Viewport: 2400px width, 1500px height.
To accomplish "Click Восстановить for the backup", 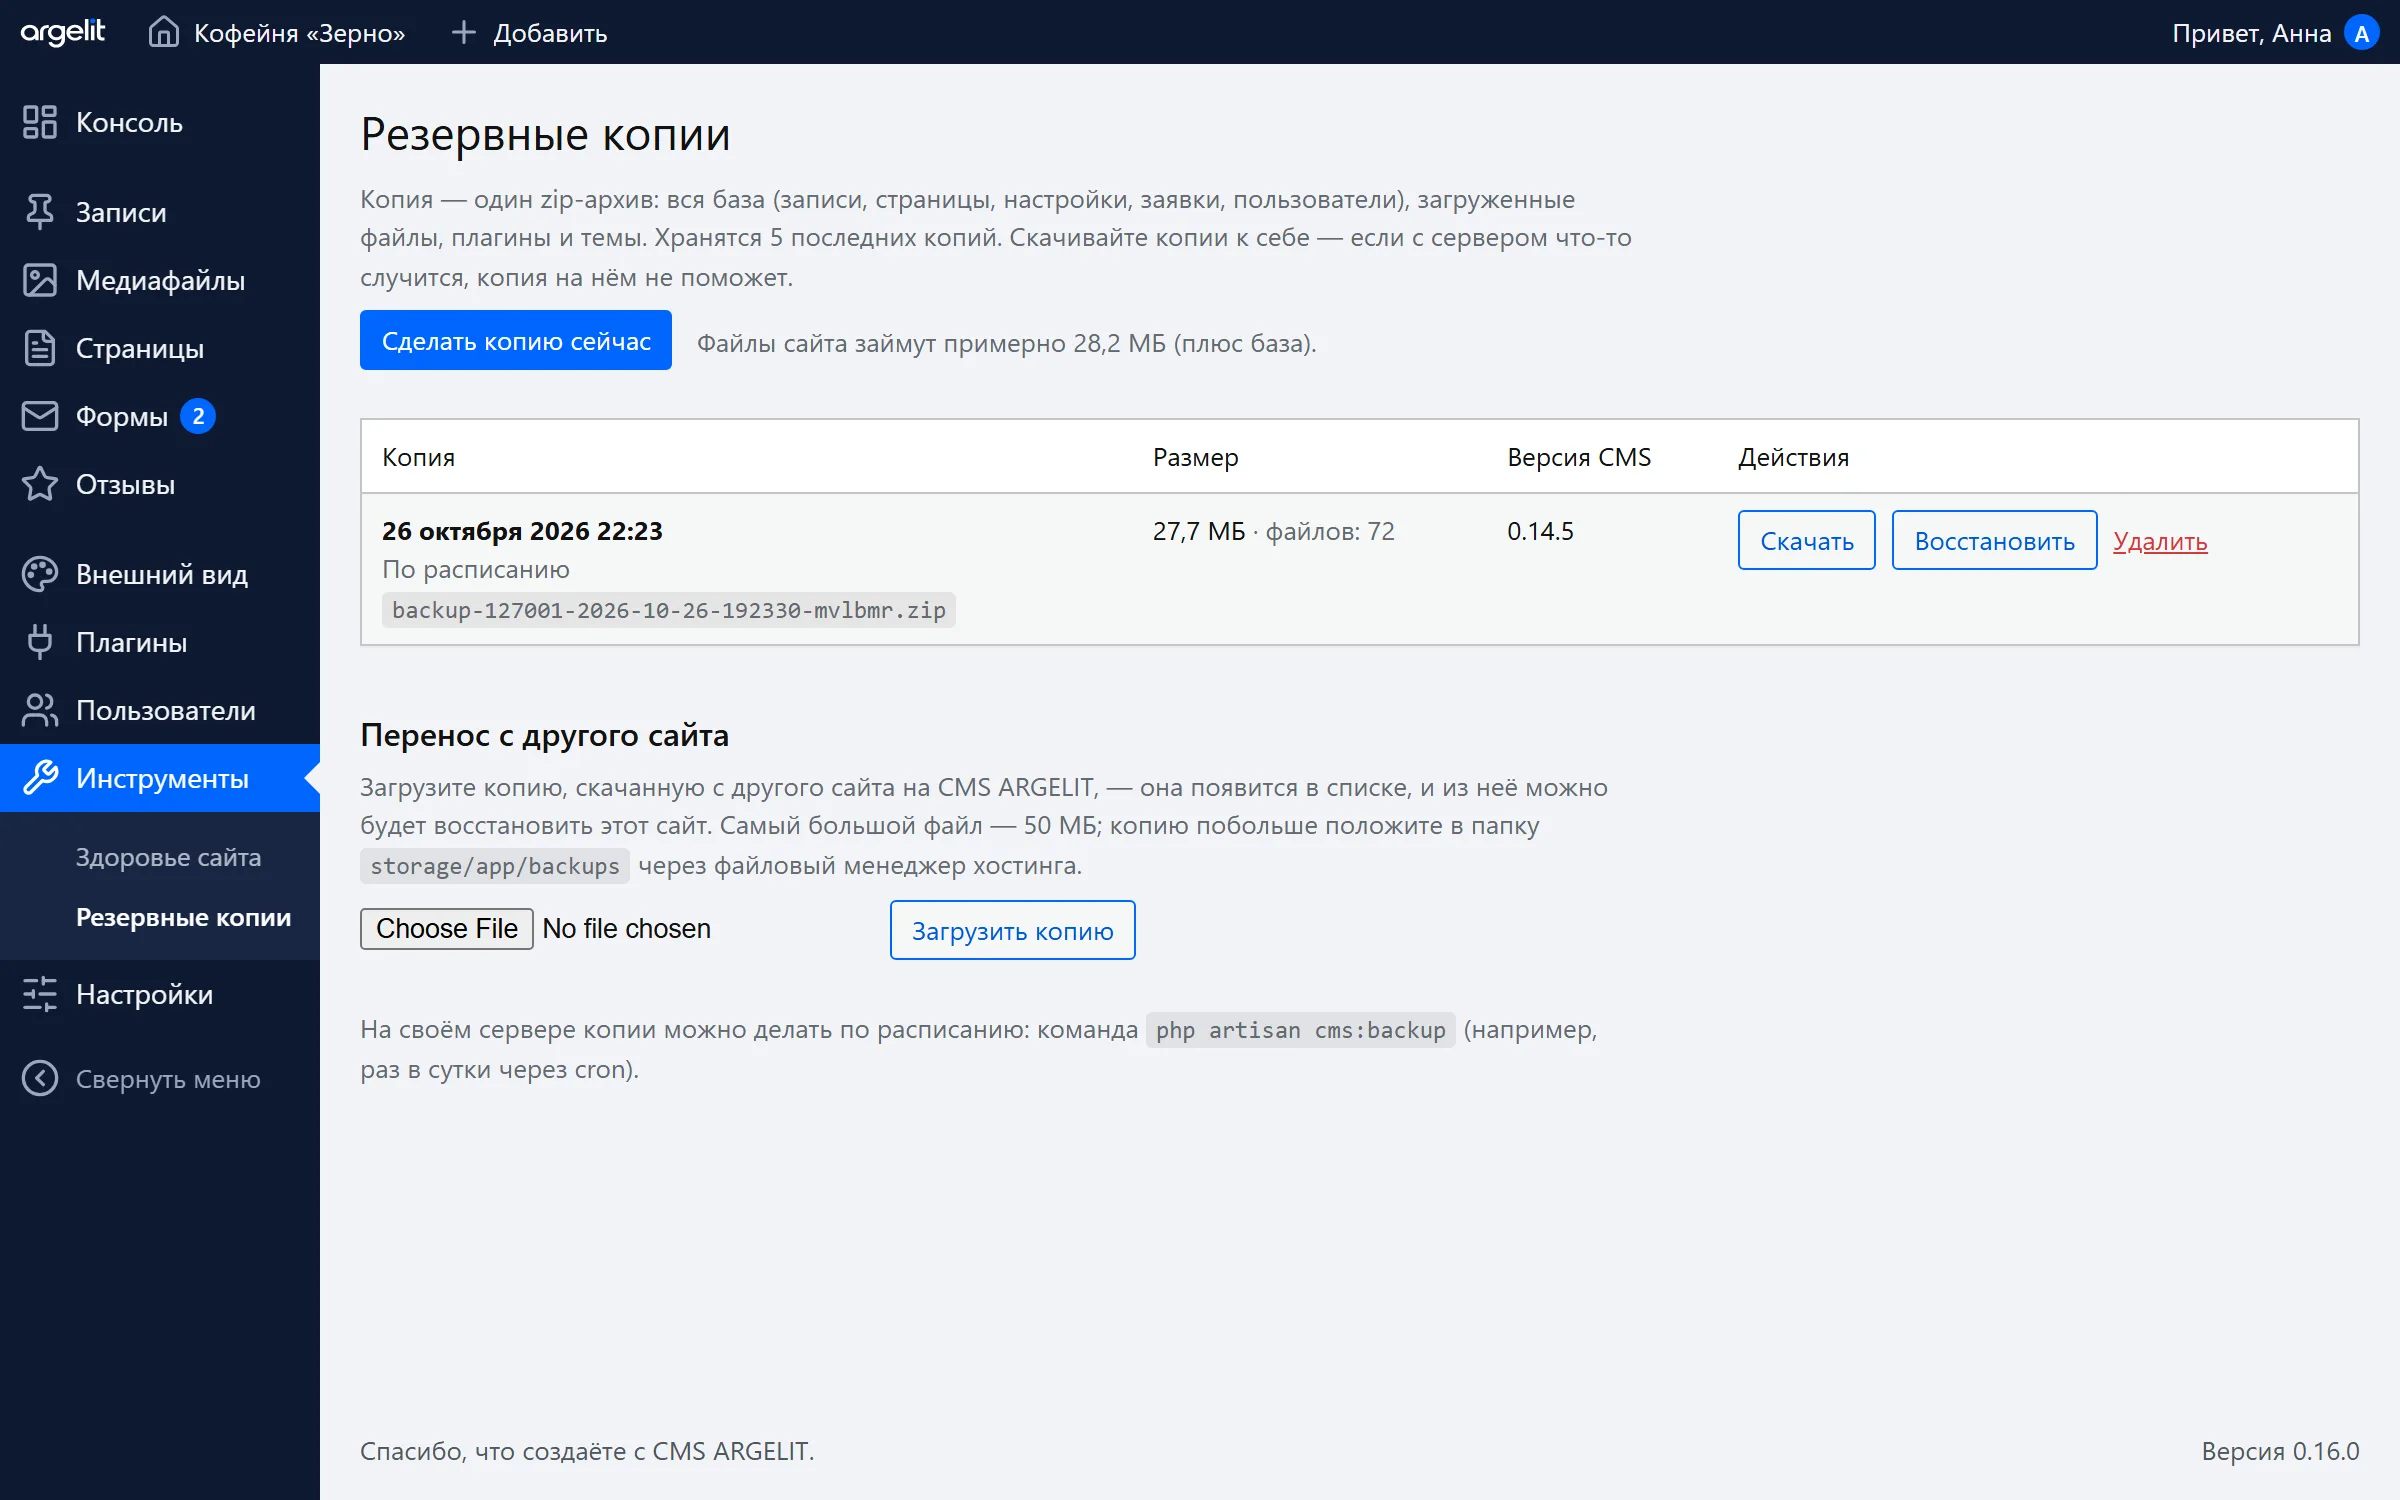I will pyautogui.click(x=1994, y=540).
